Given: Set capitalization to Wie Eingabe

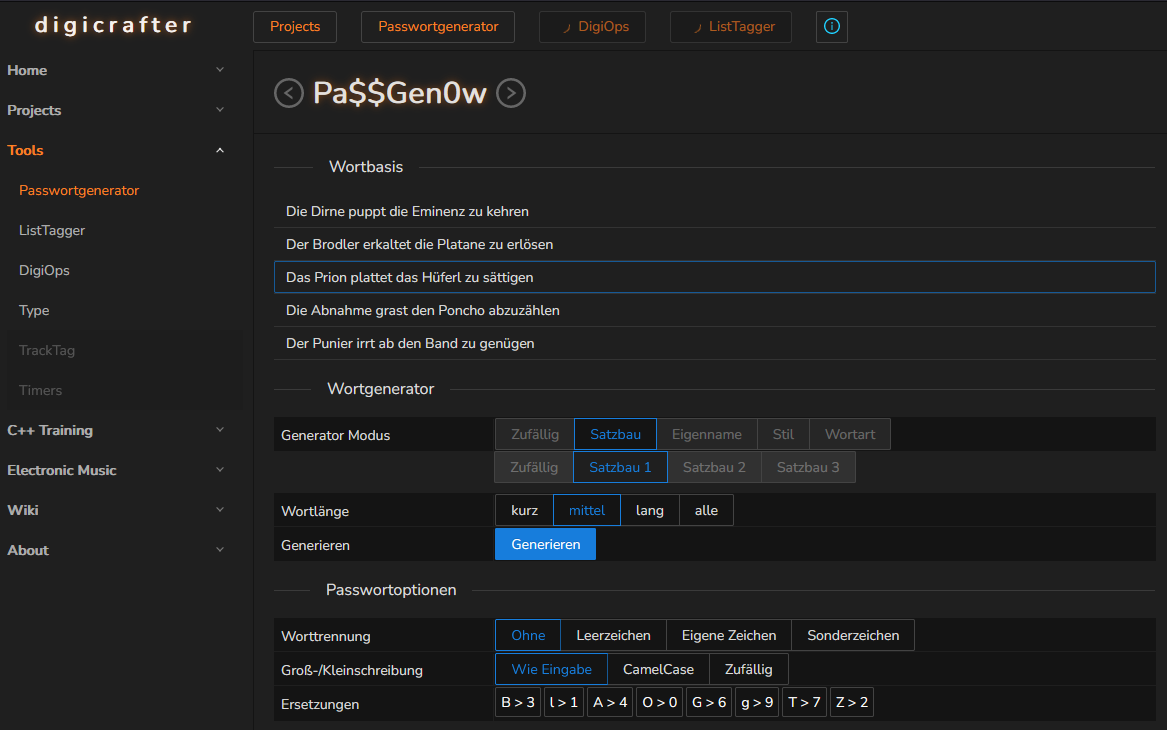Looking at the screenshot, I should point(551,669).
